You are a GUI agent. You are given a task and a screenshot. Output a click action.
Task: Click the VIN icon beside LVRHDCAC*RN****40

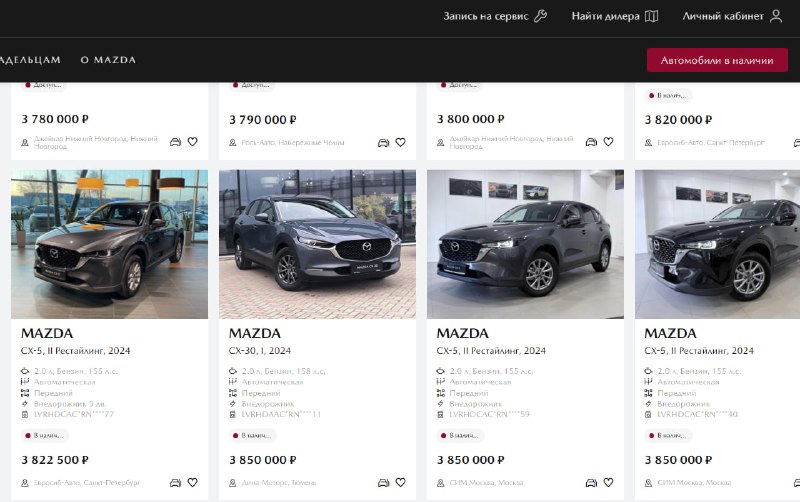click(648, 414)
